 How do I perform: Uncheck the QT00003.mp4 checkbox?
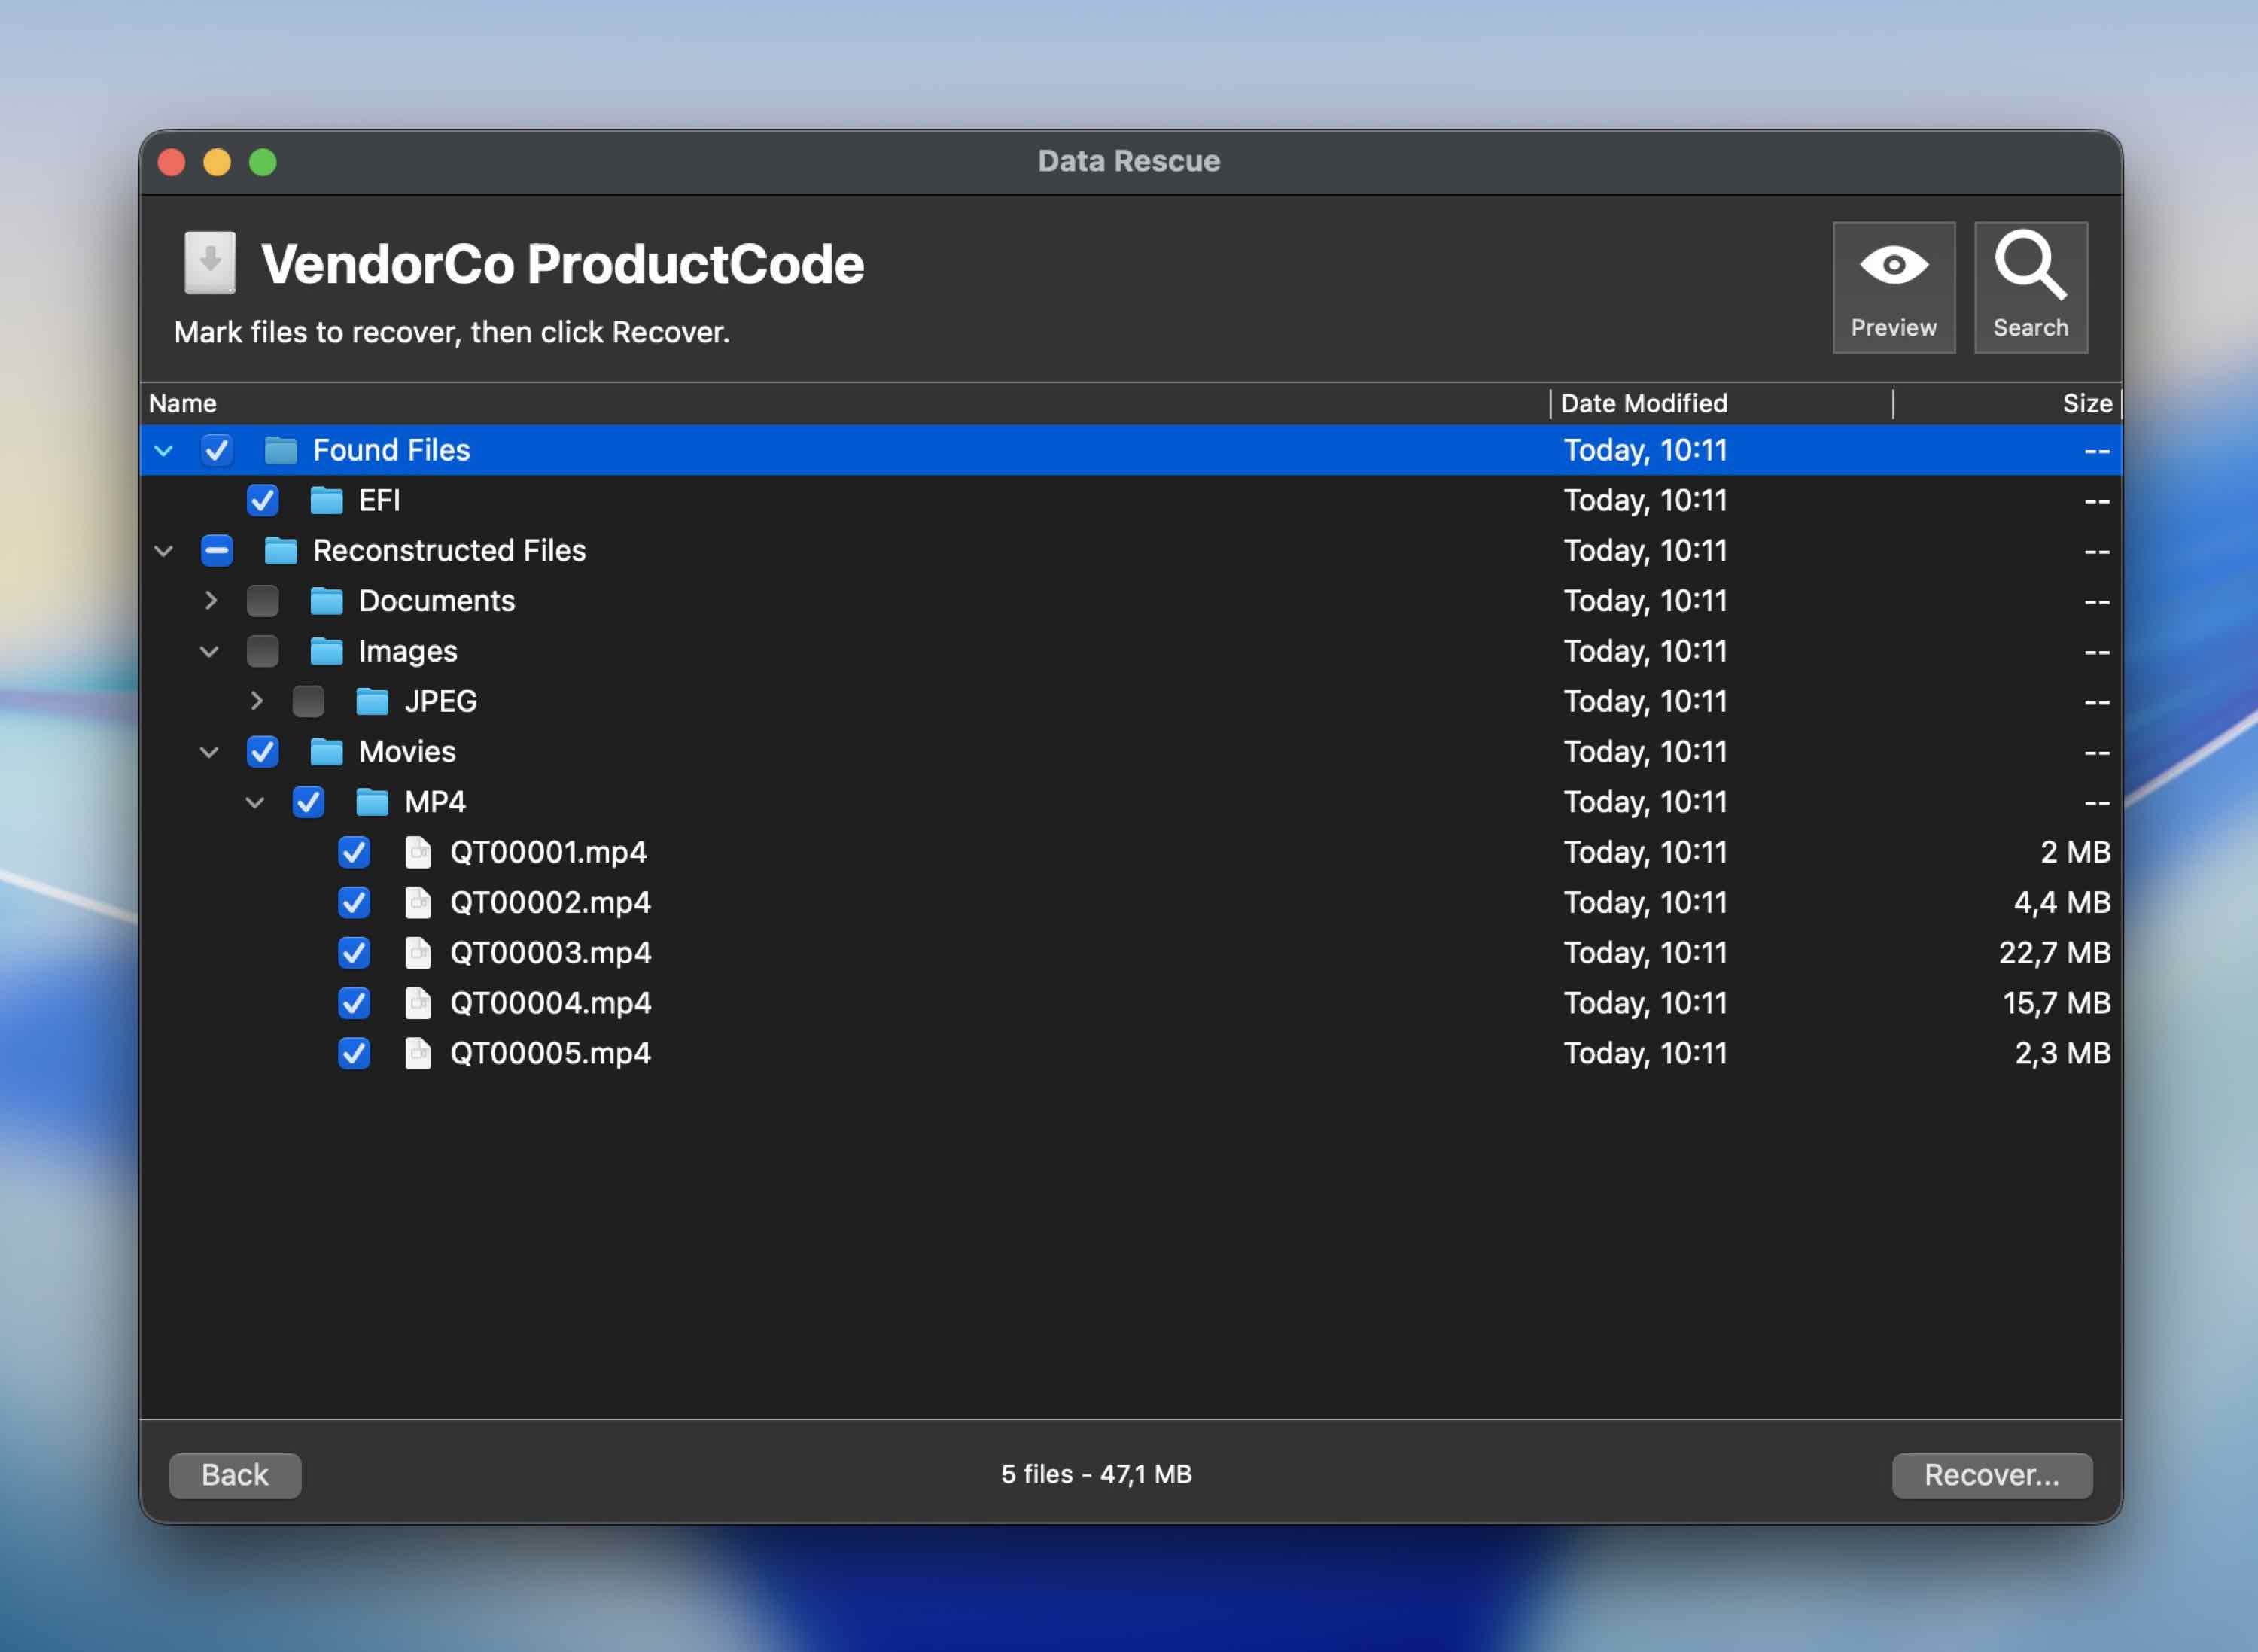click(x=354, y=952)
